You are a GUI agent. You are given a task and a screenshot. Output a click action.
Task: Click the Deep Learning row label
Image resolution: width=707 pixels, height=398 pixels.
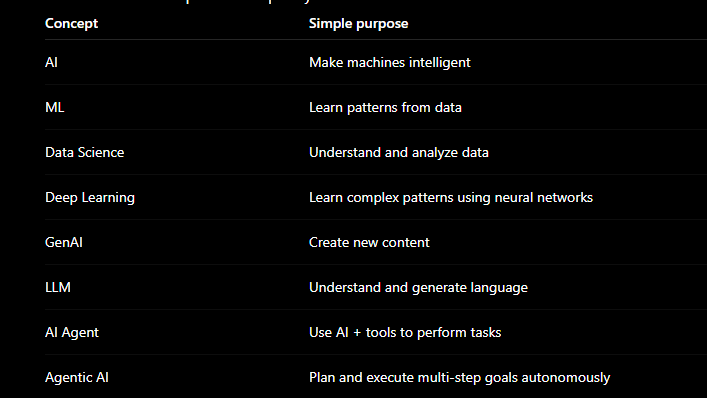click(x=90, y=197)
